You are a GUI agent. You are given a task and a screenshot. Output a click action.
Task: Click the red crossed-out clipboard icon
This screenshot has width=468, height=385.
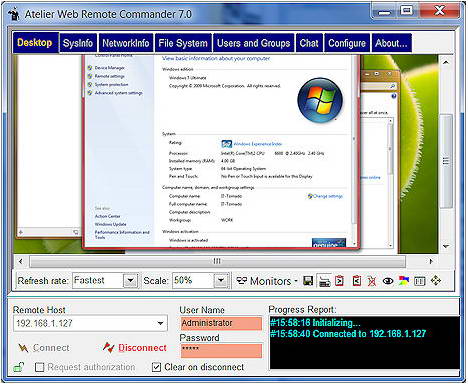[x=372, y=281]
